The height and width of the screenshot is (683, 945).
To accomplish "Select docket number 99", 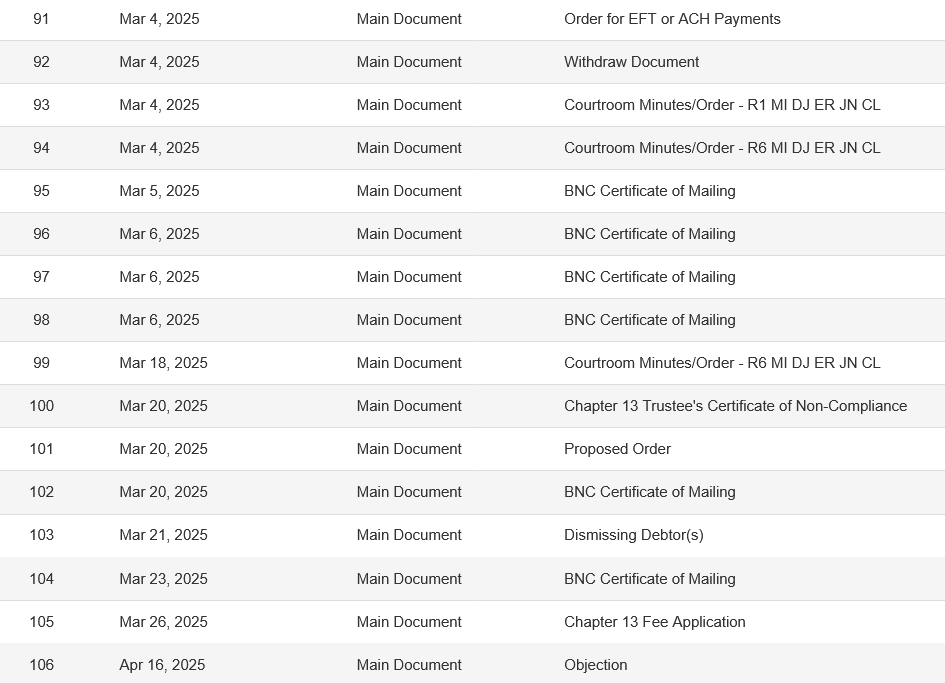I will click(x=42, y=363).
